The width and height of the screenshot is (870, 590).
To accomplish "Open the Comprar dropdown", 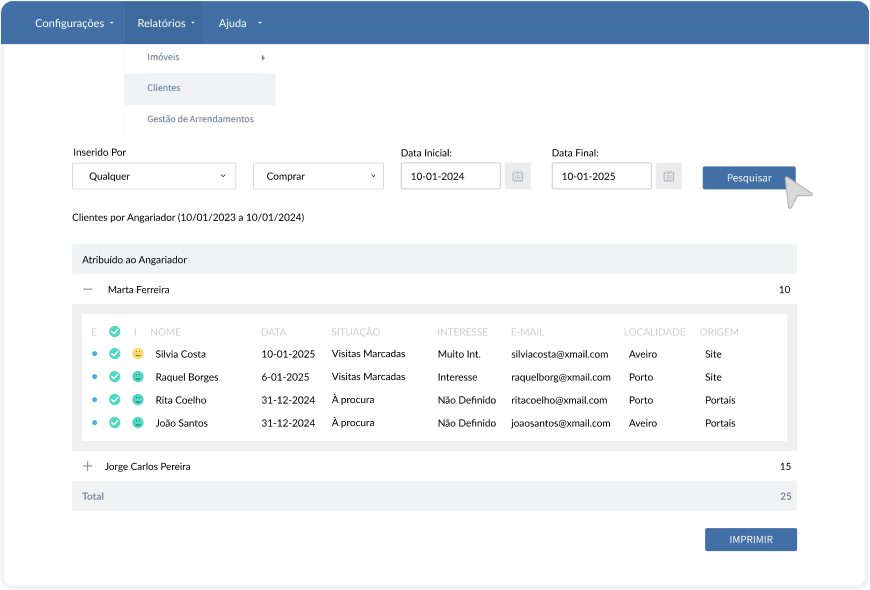I will tap(318, 176).
